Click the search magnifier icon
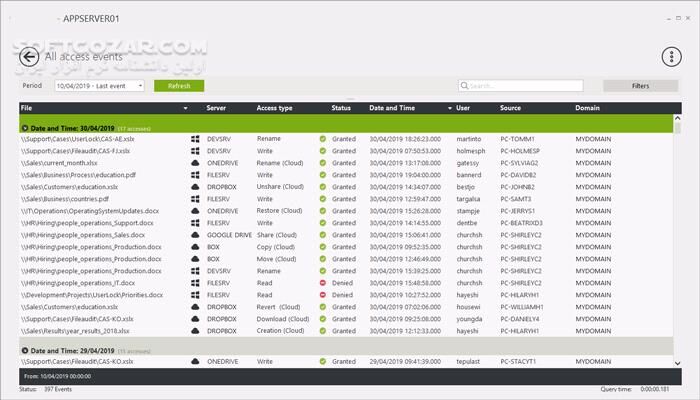 tap(464, 86)
